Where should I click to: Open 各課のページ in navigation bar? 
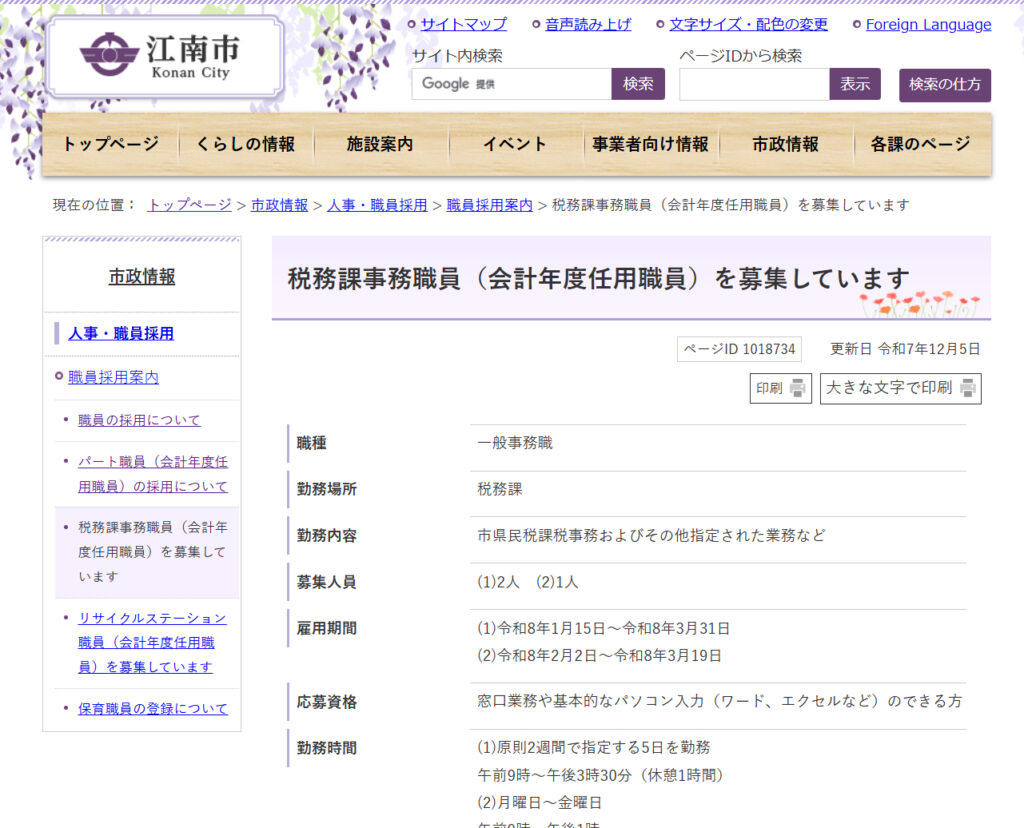tap(920, 144)
